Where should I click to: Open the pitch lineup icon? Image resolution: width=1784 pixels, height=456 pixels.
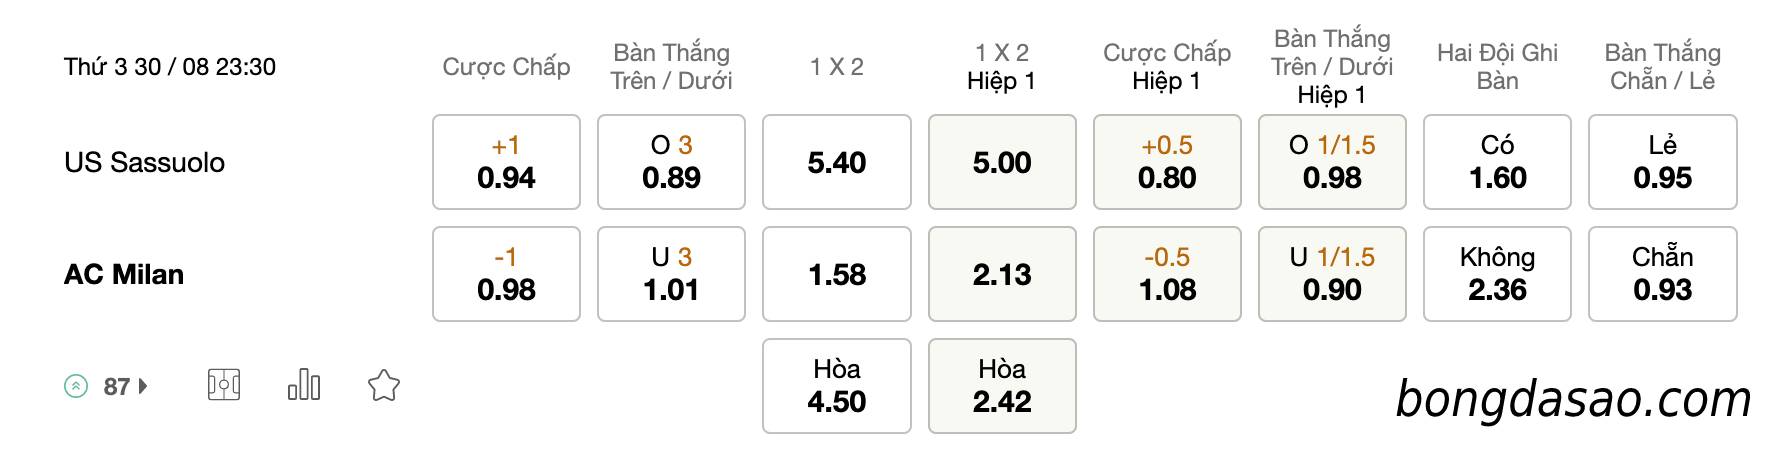(224, 385)
